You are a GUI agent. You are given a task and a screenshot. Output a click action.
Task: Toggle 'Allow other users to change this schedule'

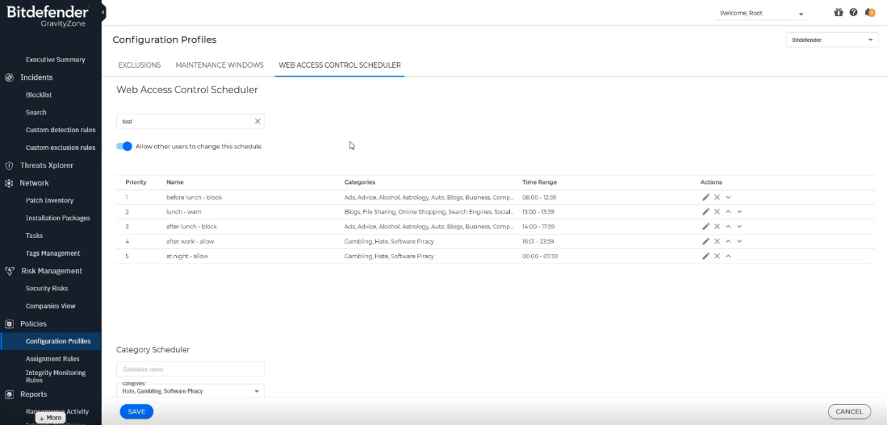pyautogui.click(x=124, y=146)
